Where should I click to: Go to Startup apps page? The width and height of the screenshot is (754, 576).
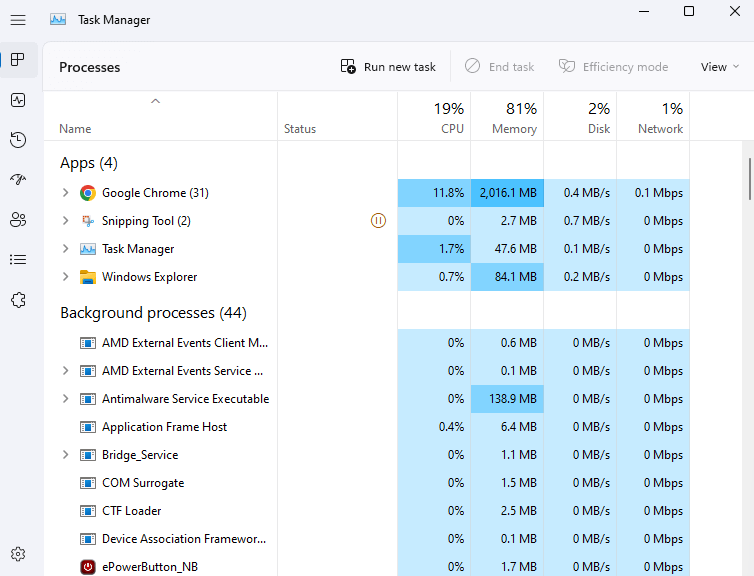[18, 180]
